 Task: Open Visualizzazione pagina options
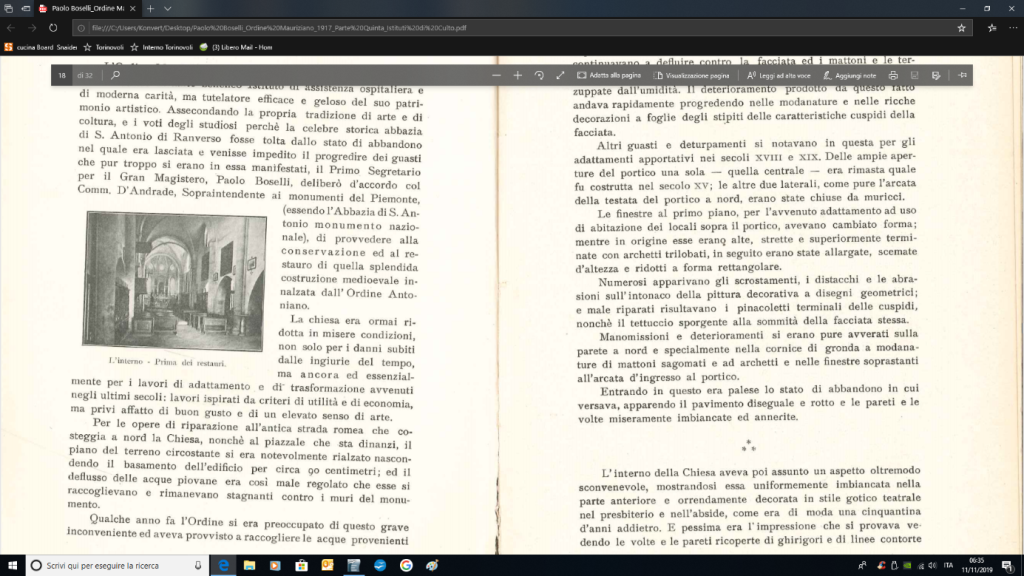click(691, 75)
